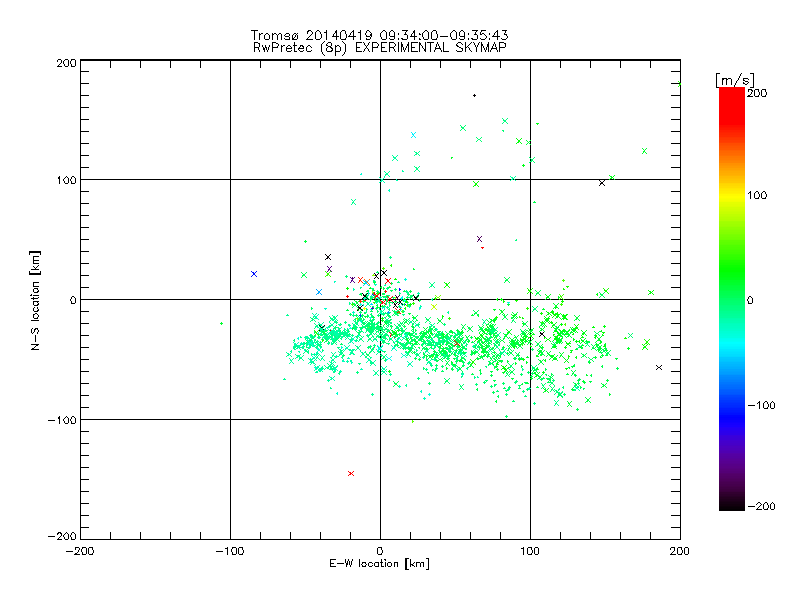800x600 pixels.
Task: Click the colorbar '200' top label
Action: 757,93
